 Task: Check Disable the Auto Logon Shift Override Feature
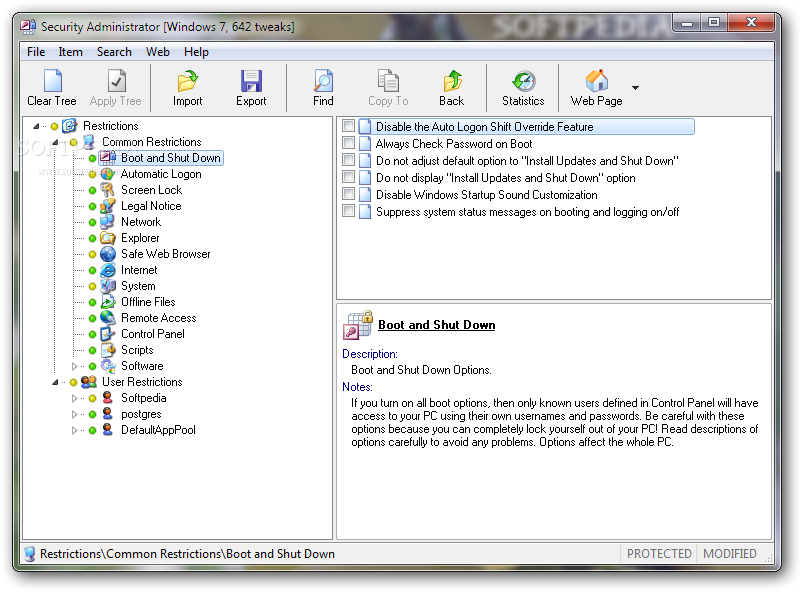point(348,125)
